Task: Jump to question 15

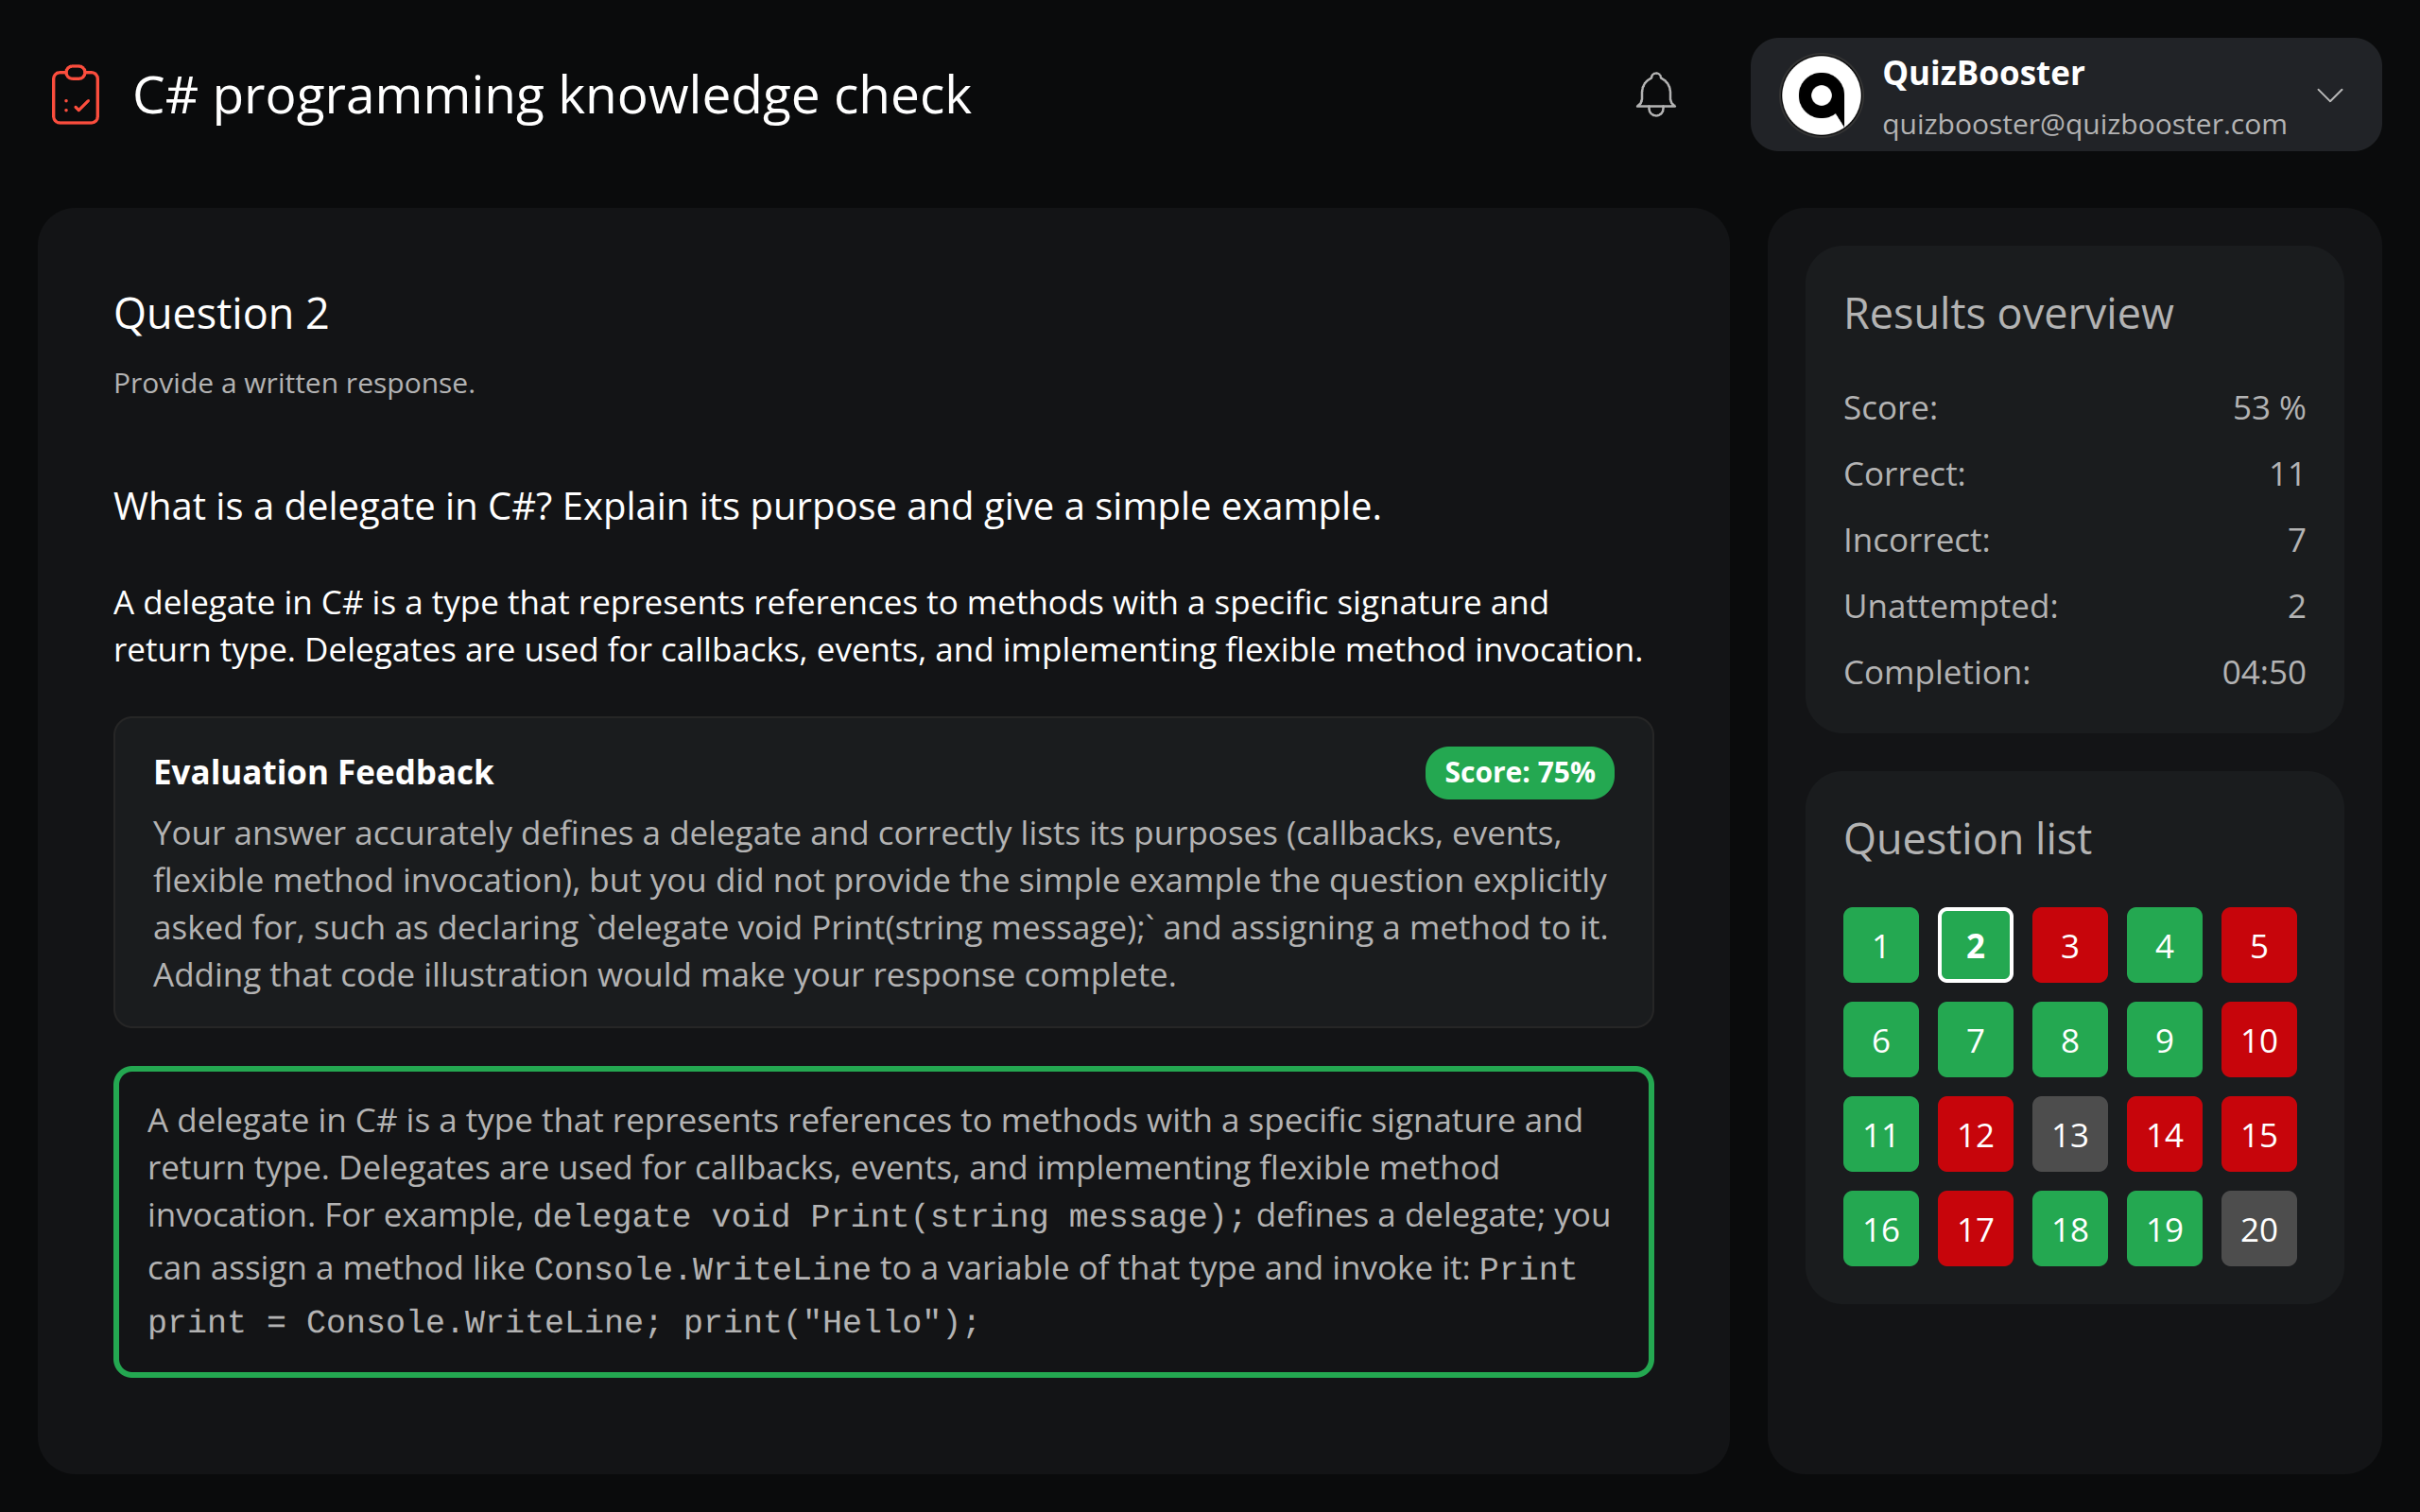Action: (2259, 1134)
